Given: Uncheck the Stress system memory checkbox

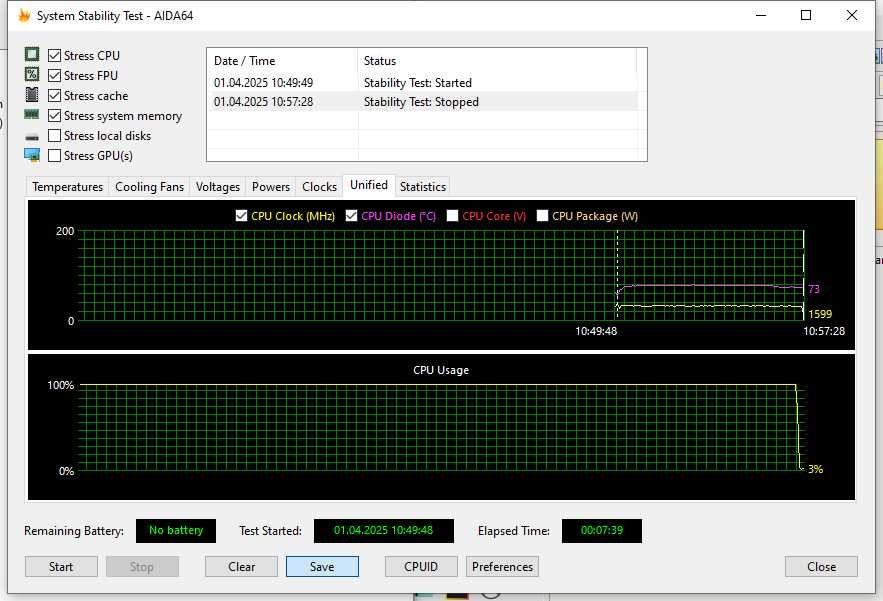Looking at the screenshot, I should [55, 115].
